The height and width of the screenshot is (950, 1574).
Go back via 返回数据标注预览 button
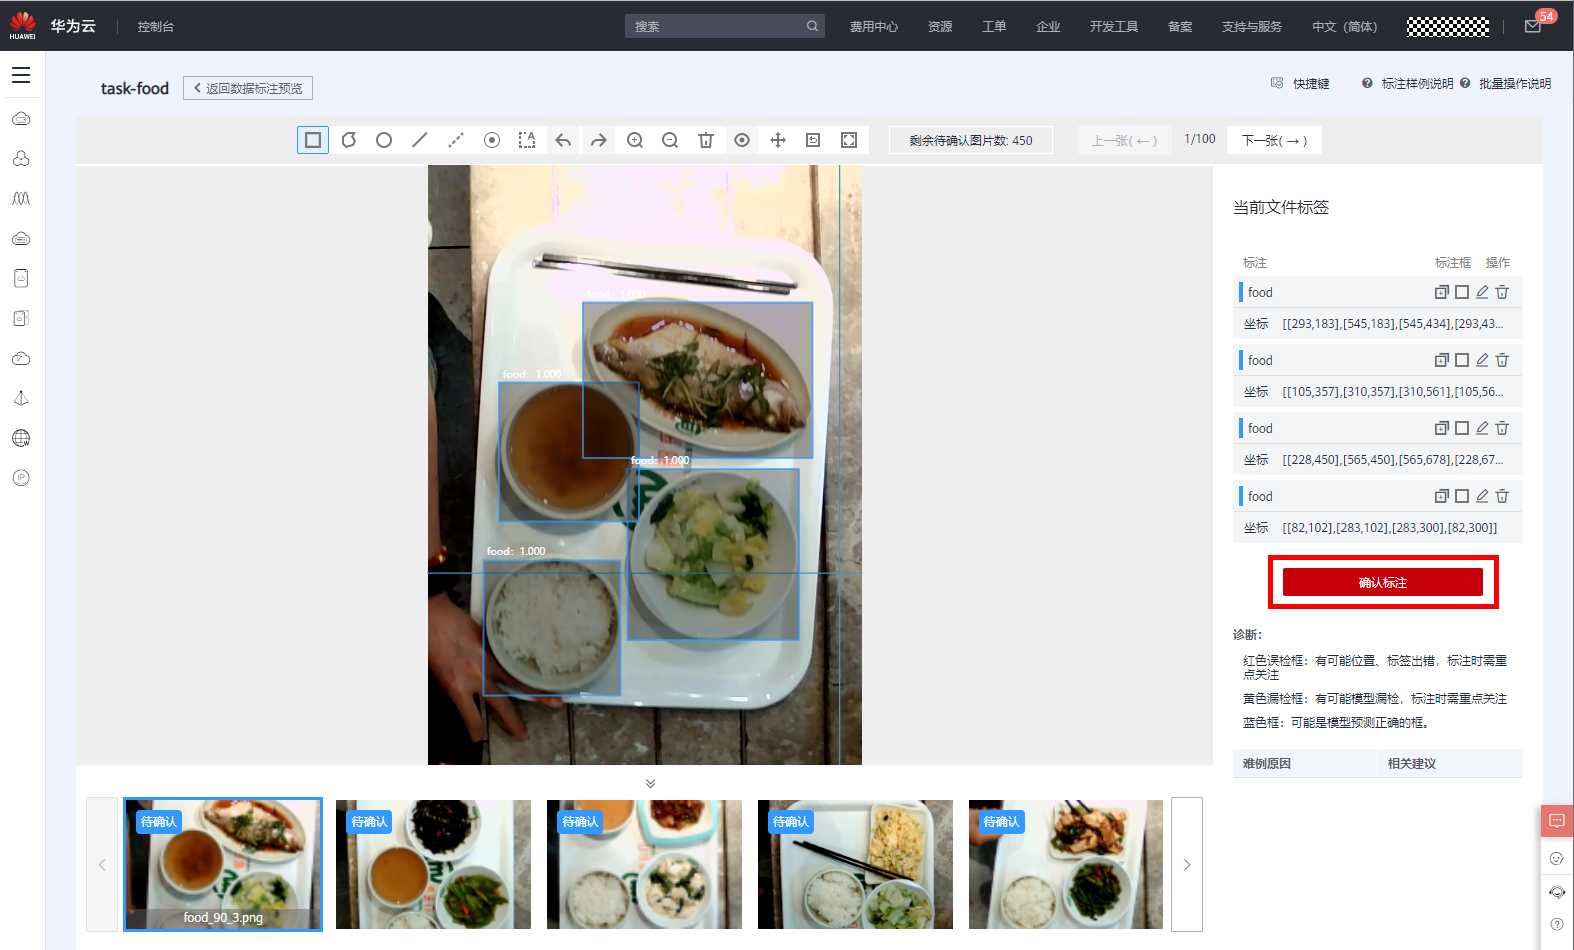(248, 88)
